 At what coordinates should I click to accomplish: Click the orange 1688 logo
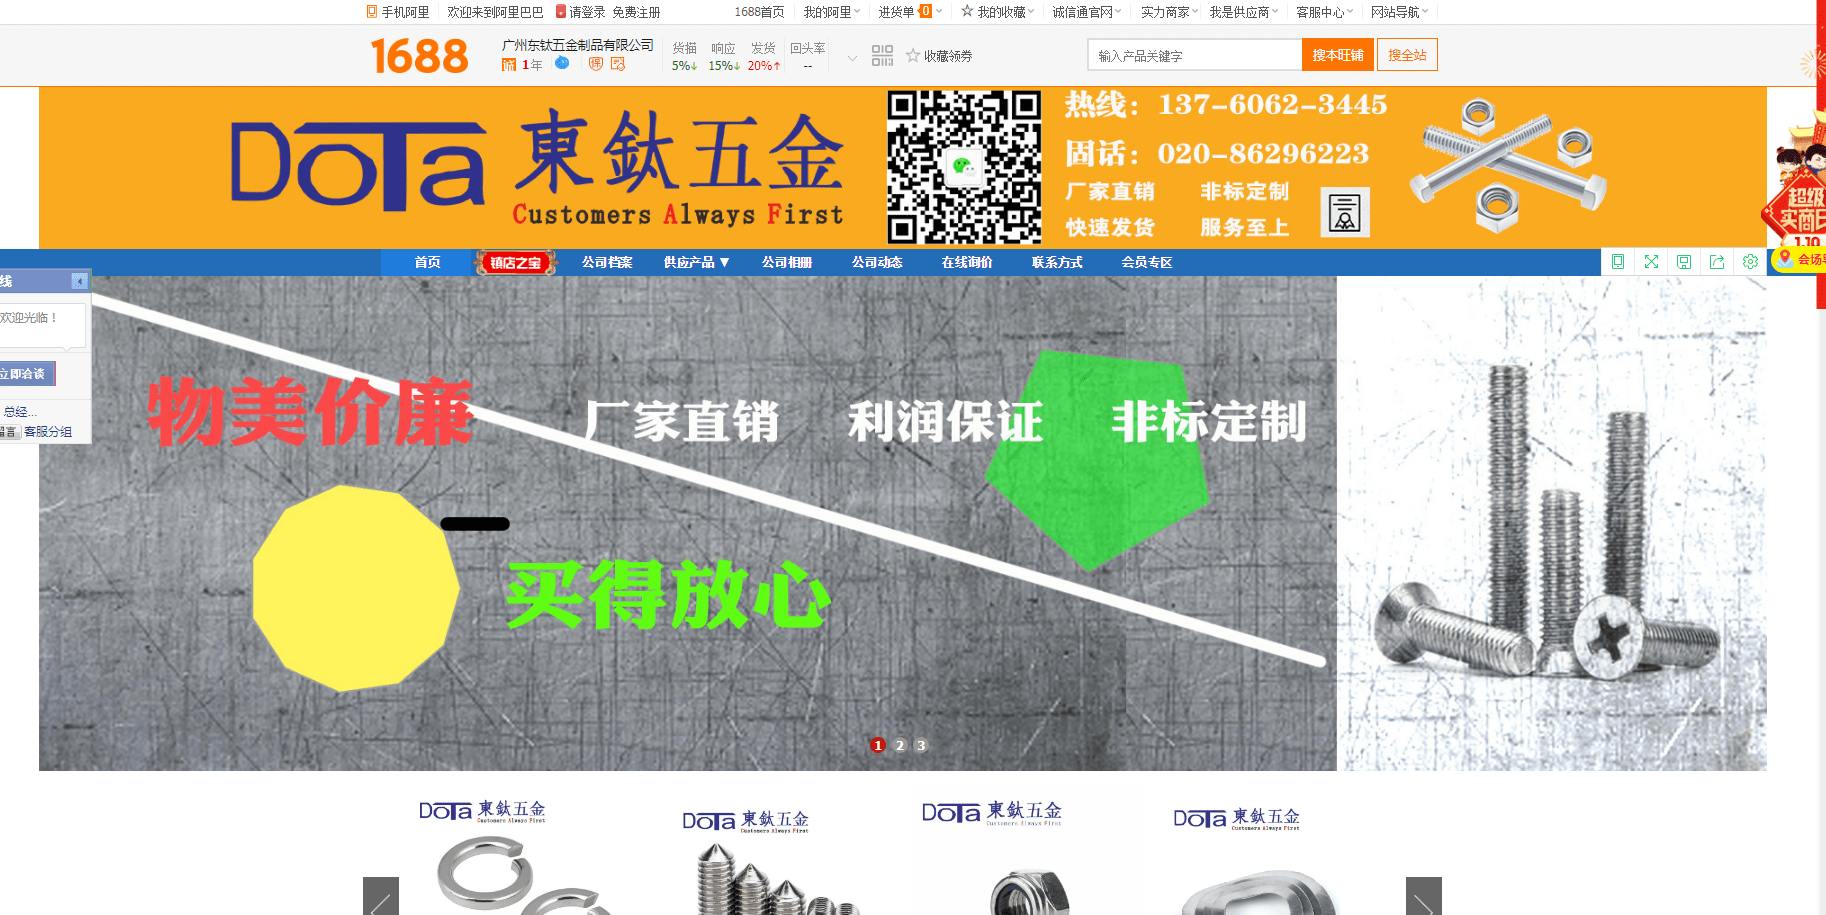(x=419, y=56)
